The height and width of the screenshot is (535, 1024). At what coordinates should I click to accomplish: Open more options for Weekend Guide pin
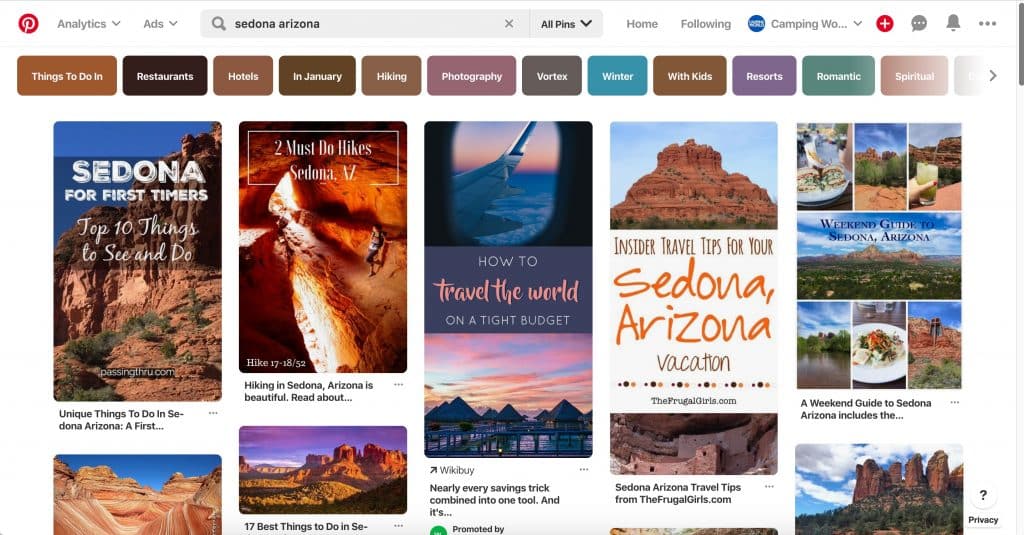955,402
